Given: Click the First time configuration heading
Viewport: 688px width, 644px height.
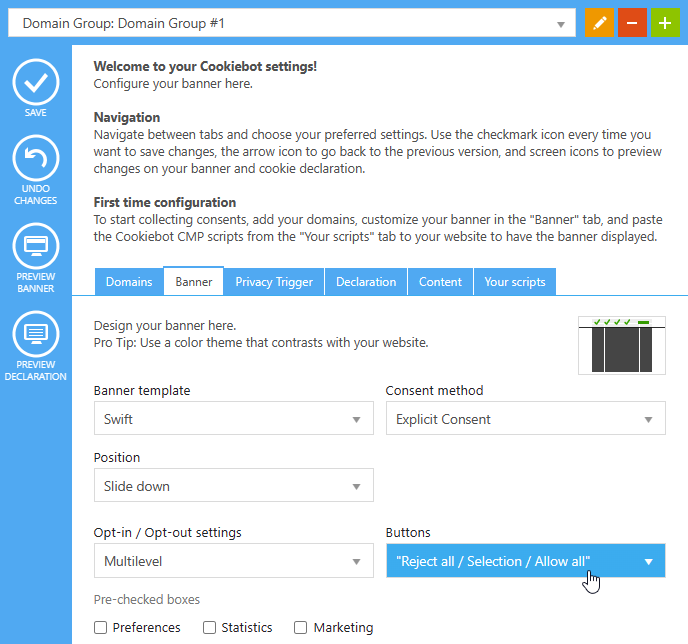Looking at the screenshot, I should [165, 202].
